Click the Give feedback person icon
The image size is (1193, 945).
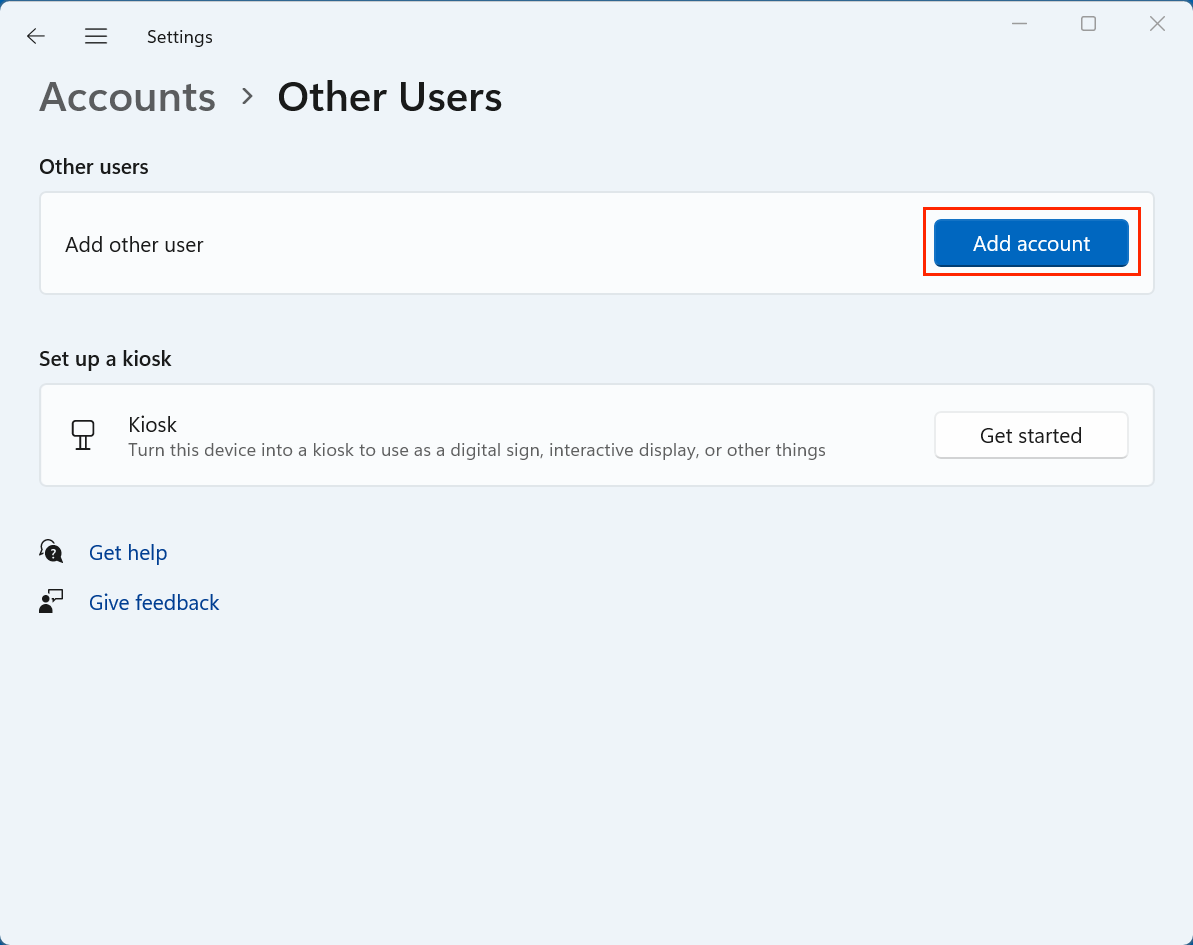pyautogui.click(x=51, y=602)
